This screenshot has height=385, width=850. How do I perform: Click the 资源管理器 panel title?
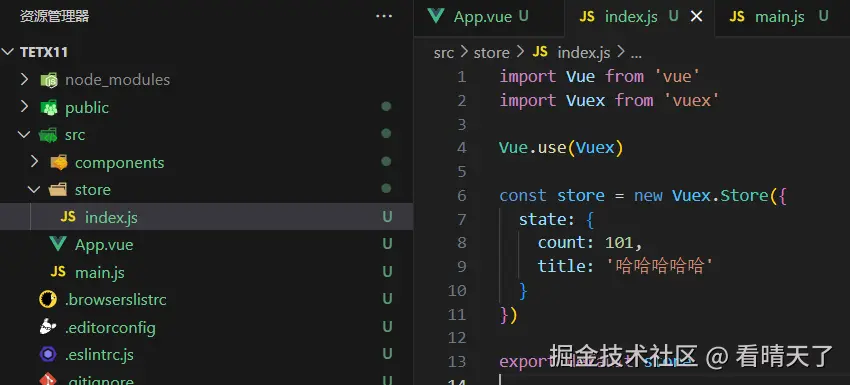coord(54,16)
